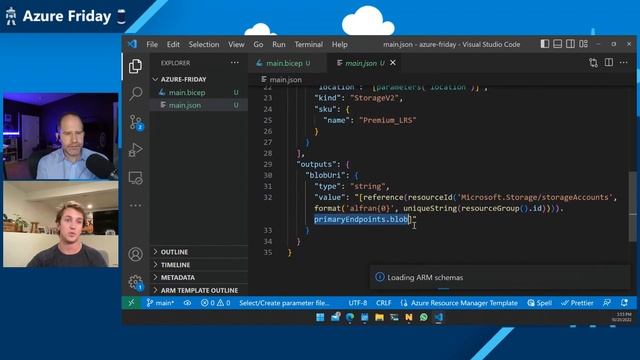This screenshot has width=640, height=360.
Task: Open the Edit menu
Action: pyautogui.click(x=173, y=44)
